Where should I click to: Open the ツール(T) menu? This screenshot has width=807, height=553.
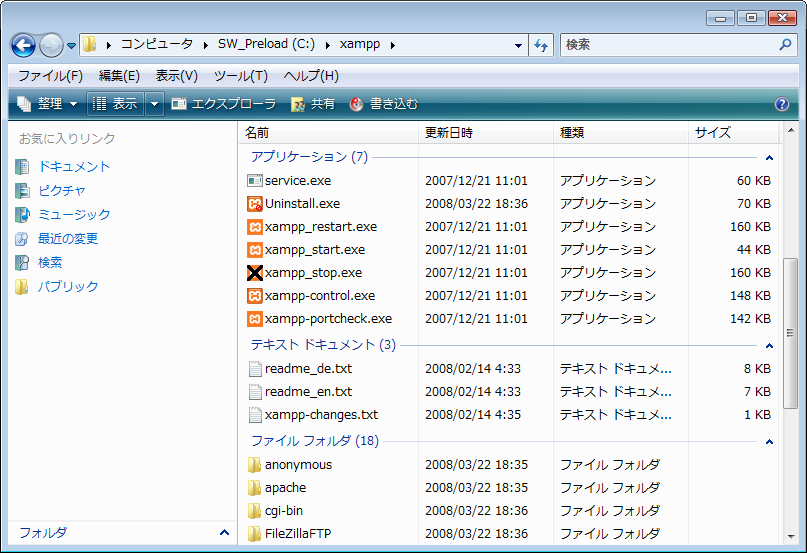[240, 76]
